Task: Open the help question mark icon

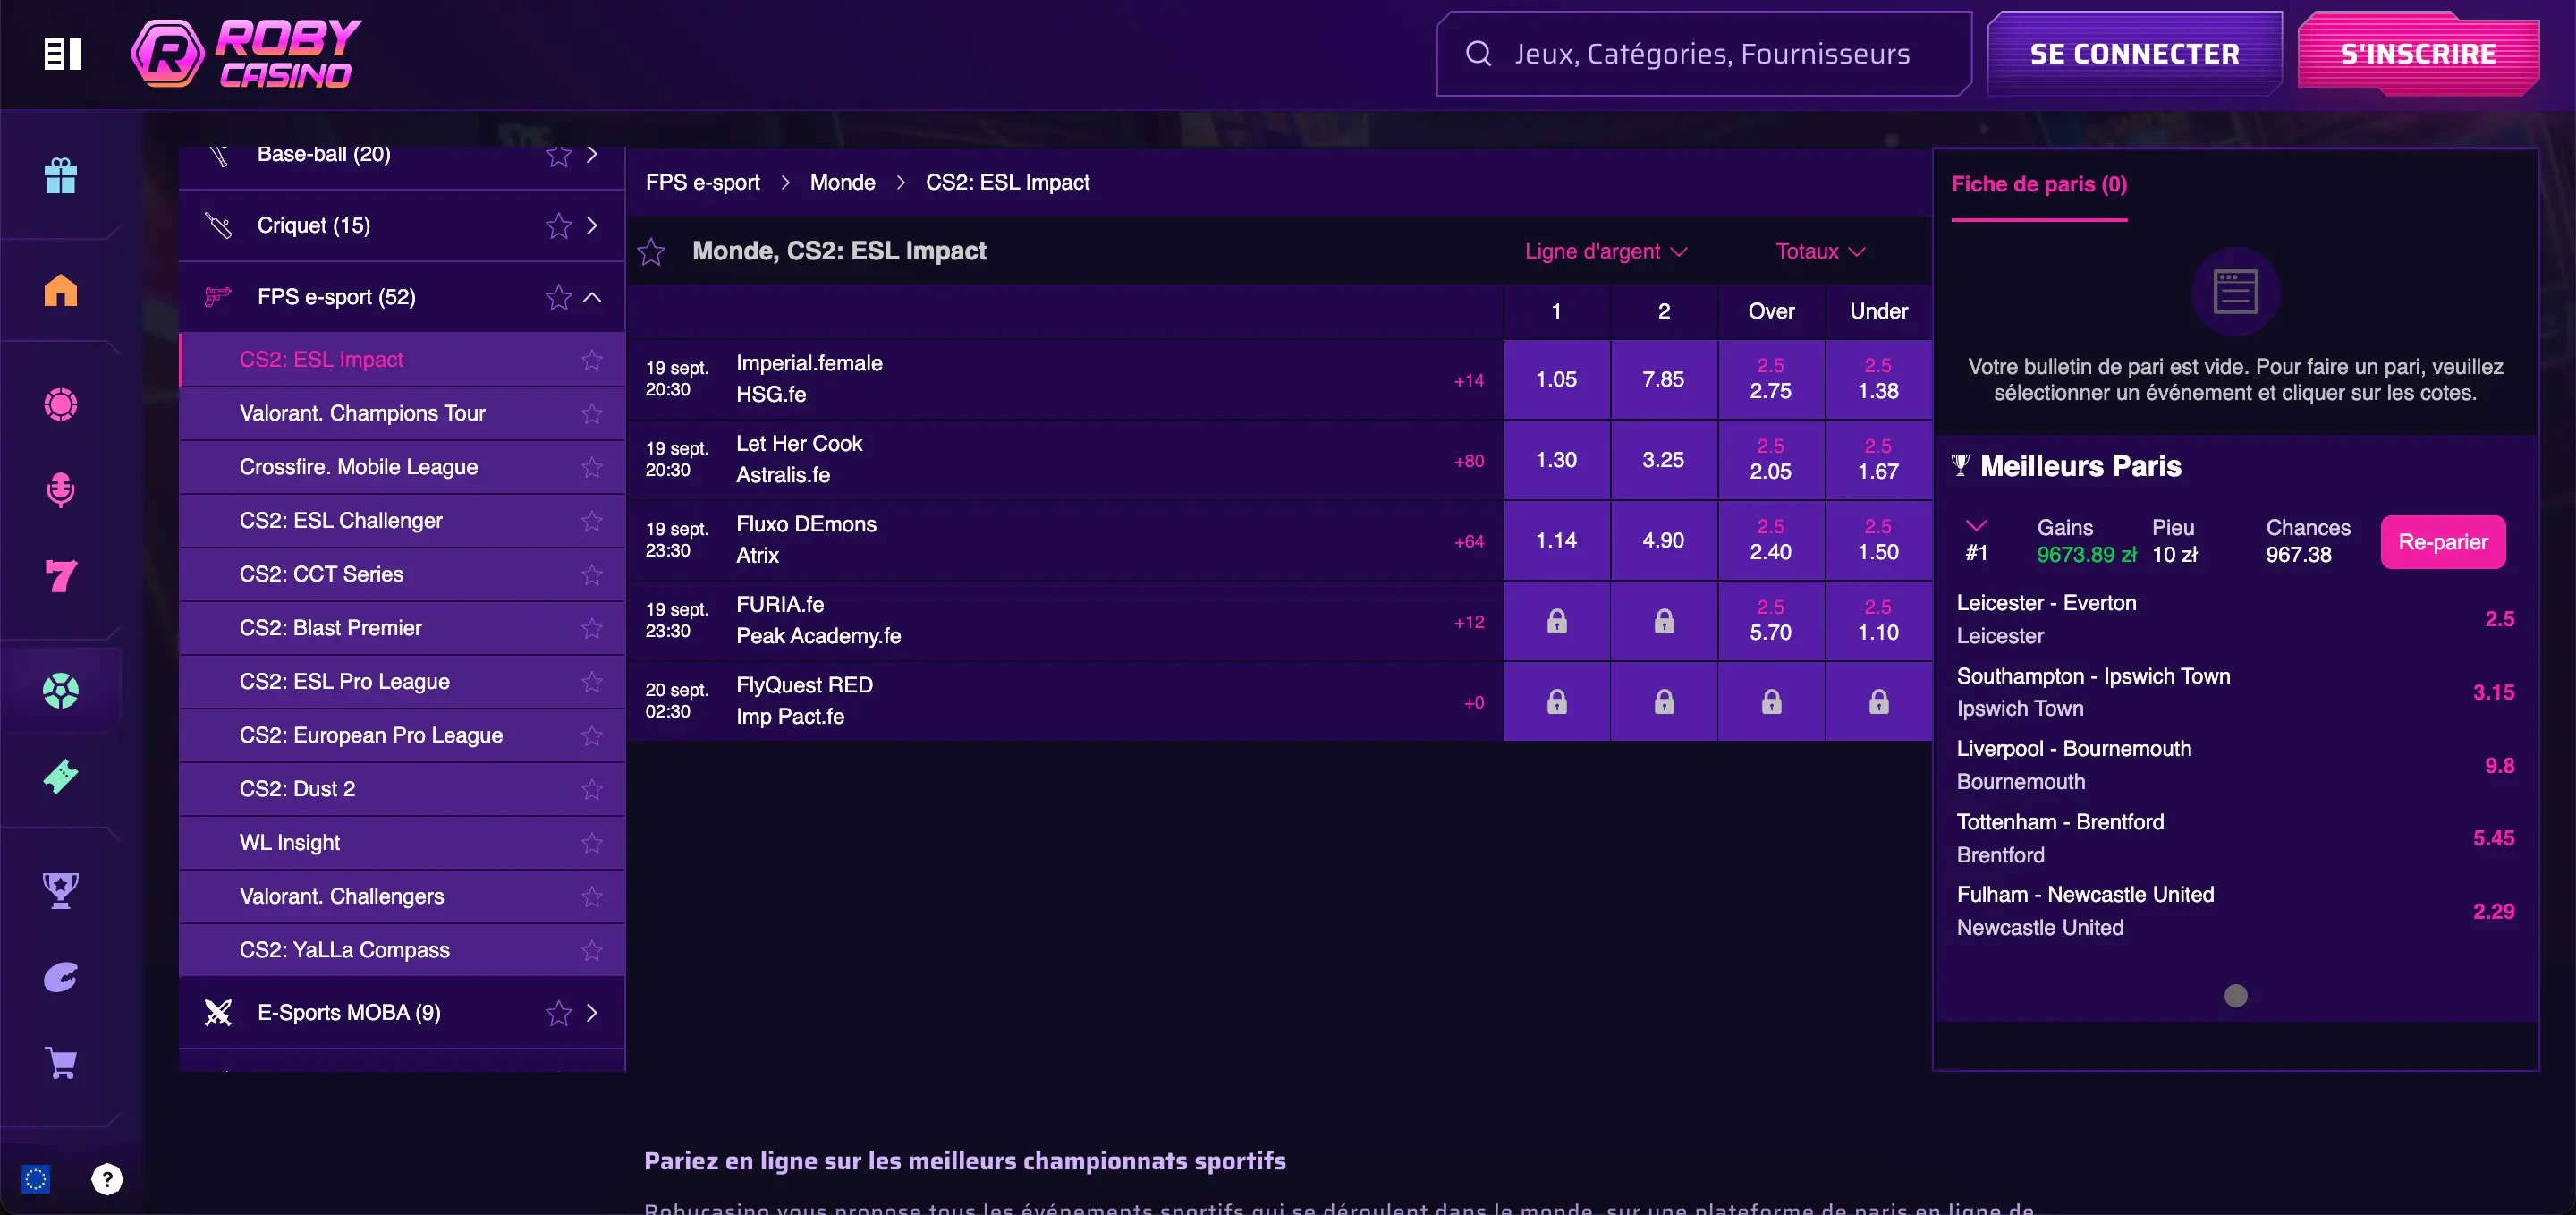Action: point(107,1179)
